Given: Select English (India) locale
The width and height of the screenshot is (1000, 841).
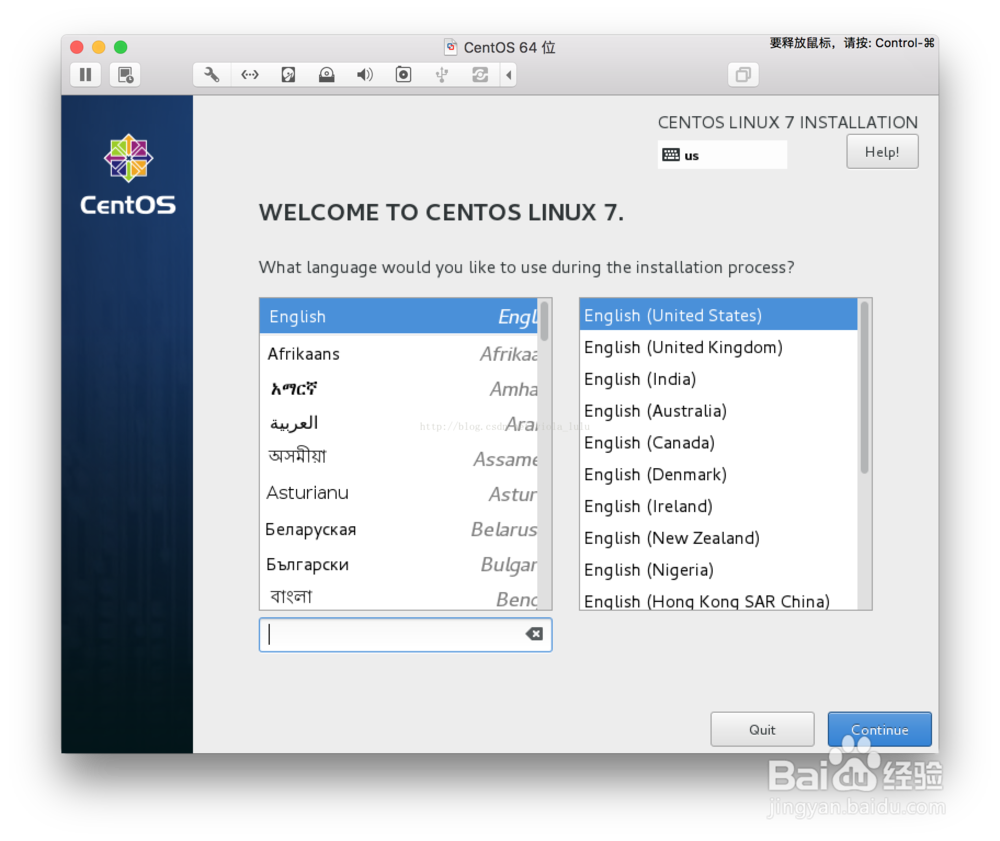Looking at the screenshot, I should [x=718, y=379].
